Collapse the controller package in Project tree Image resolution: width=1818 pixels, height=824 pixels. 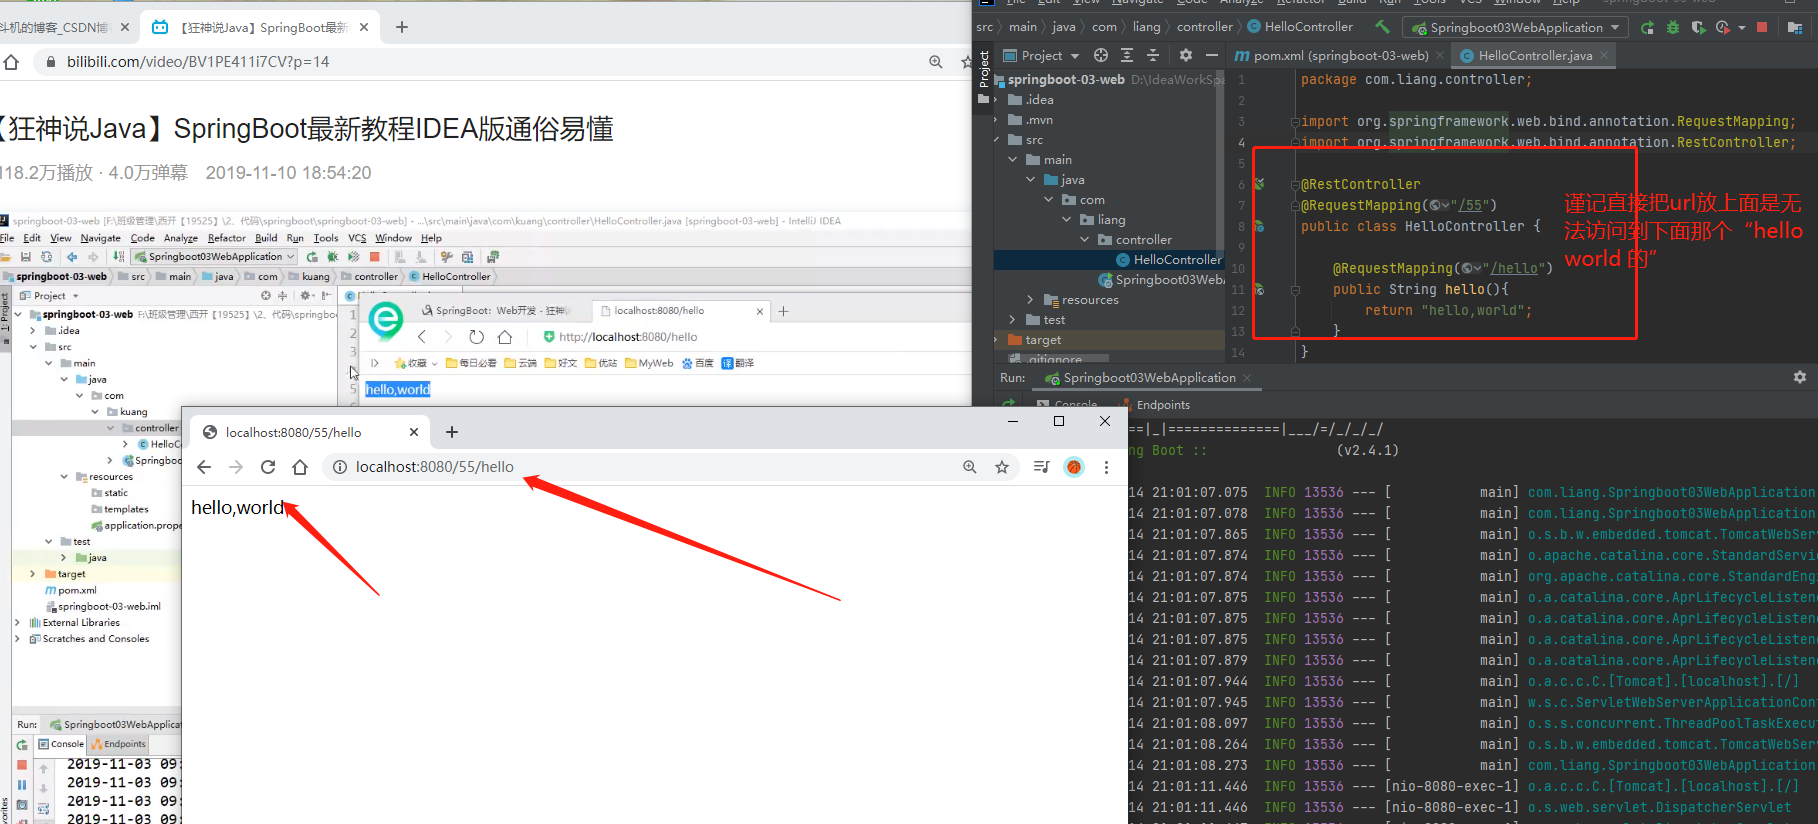1085,240
